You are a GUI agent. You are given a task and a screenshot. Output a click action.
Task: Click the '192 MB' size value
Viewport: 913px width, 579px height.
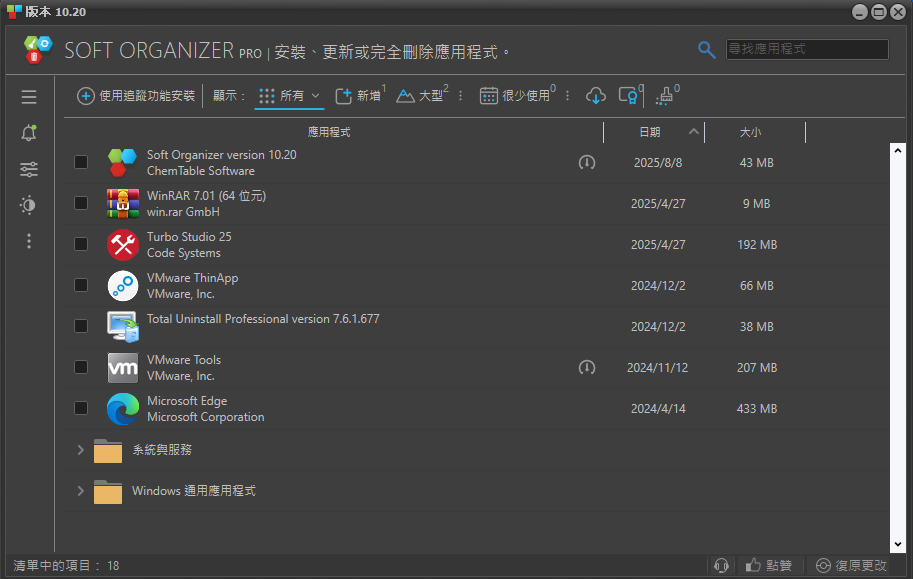point(757,245)
